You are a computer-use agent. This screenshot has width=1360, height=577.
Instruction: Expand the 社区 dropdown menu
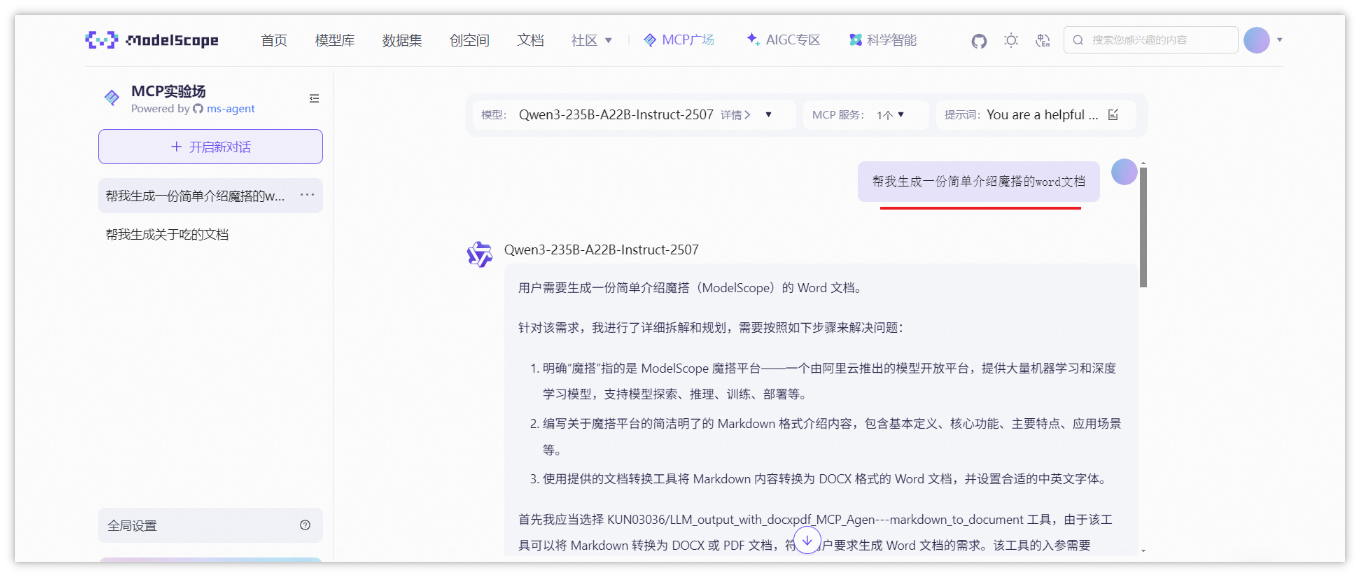click(x=592, y=41)
